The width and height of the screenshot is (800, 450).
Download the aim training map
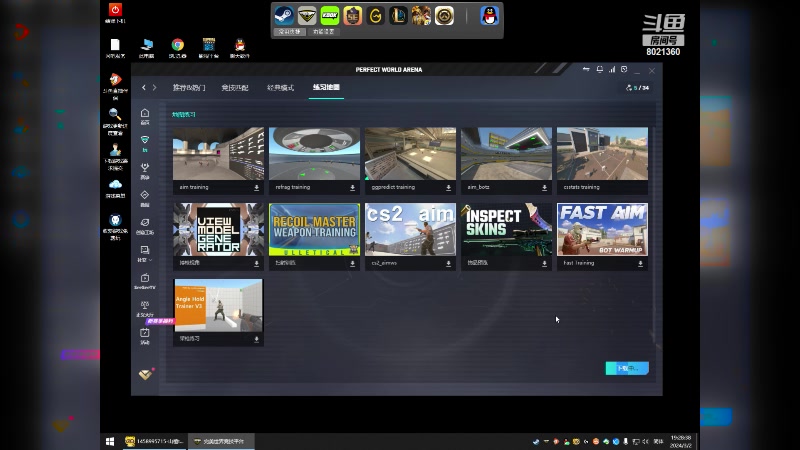coord(257,188)
